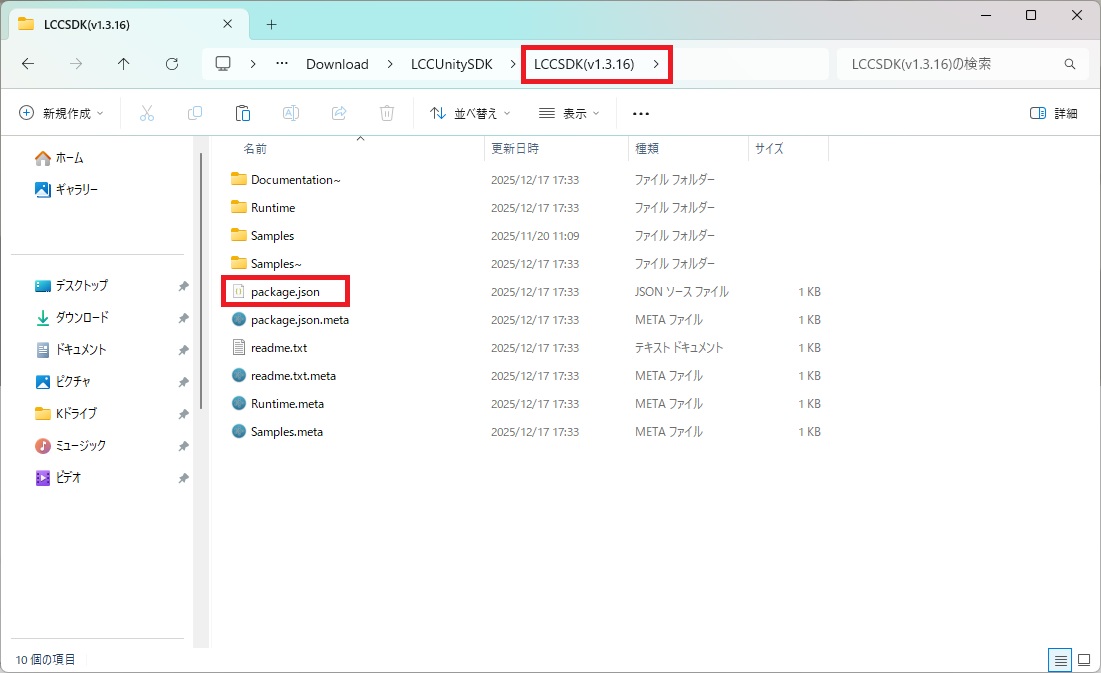Open ダウンロード in quick access
Viewport: 1101px width, 673px height.
[x=72, y=318]
